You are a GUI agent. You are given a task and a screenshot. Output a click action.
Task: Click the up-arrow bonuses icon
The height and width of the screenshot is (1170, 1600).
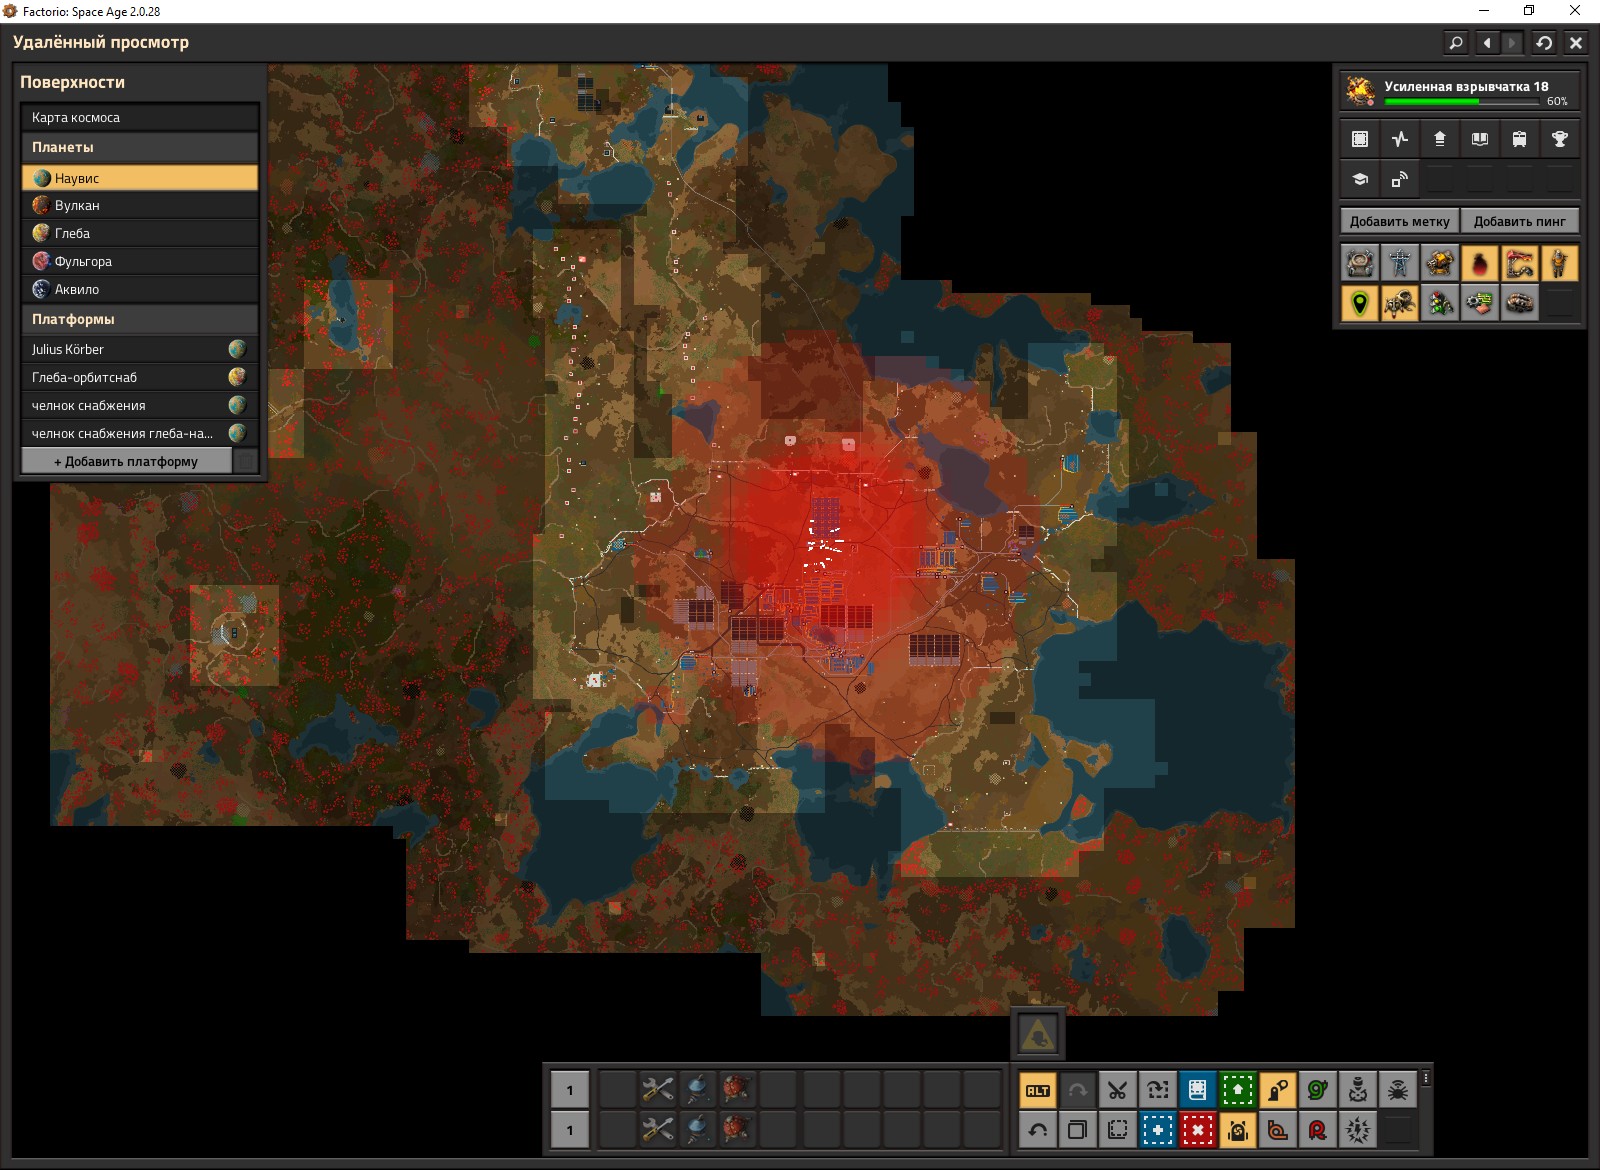pyautogui.click(x=1440, y=139)
